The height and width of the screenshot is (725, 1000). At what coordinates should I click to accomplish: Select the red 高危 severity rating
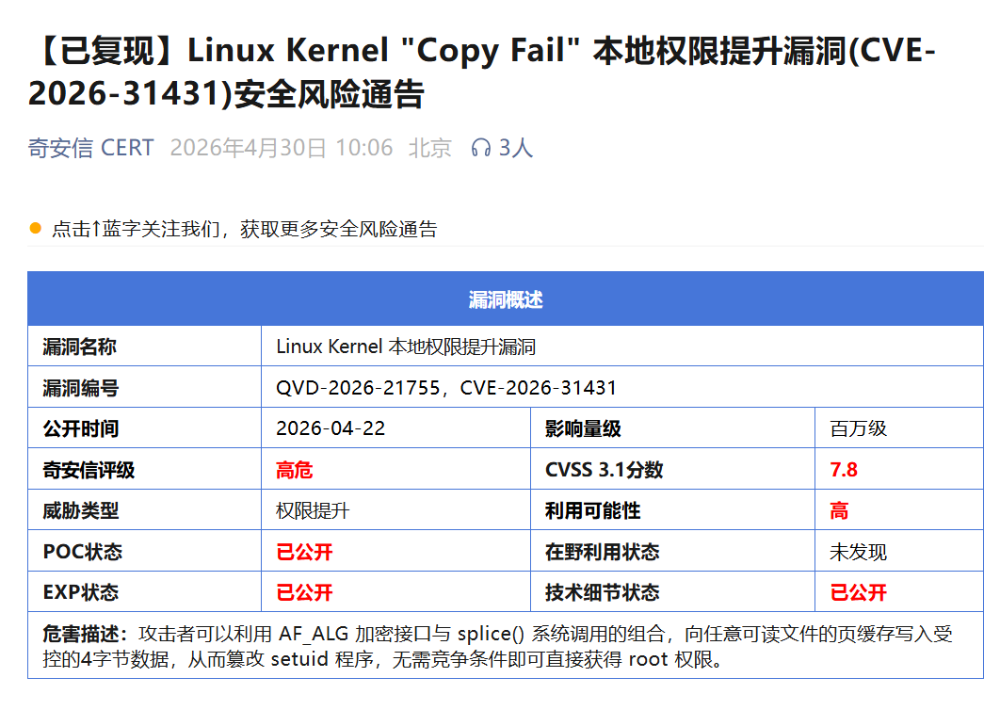pos(293,469)
